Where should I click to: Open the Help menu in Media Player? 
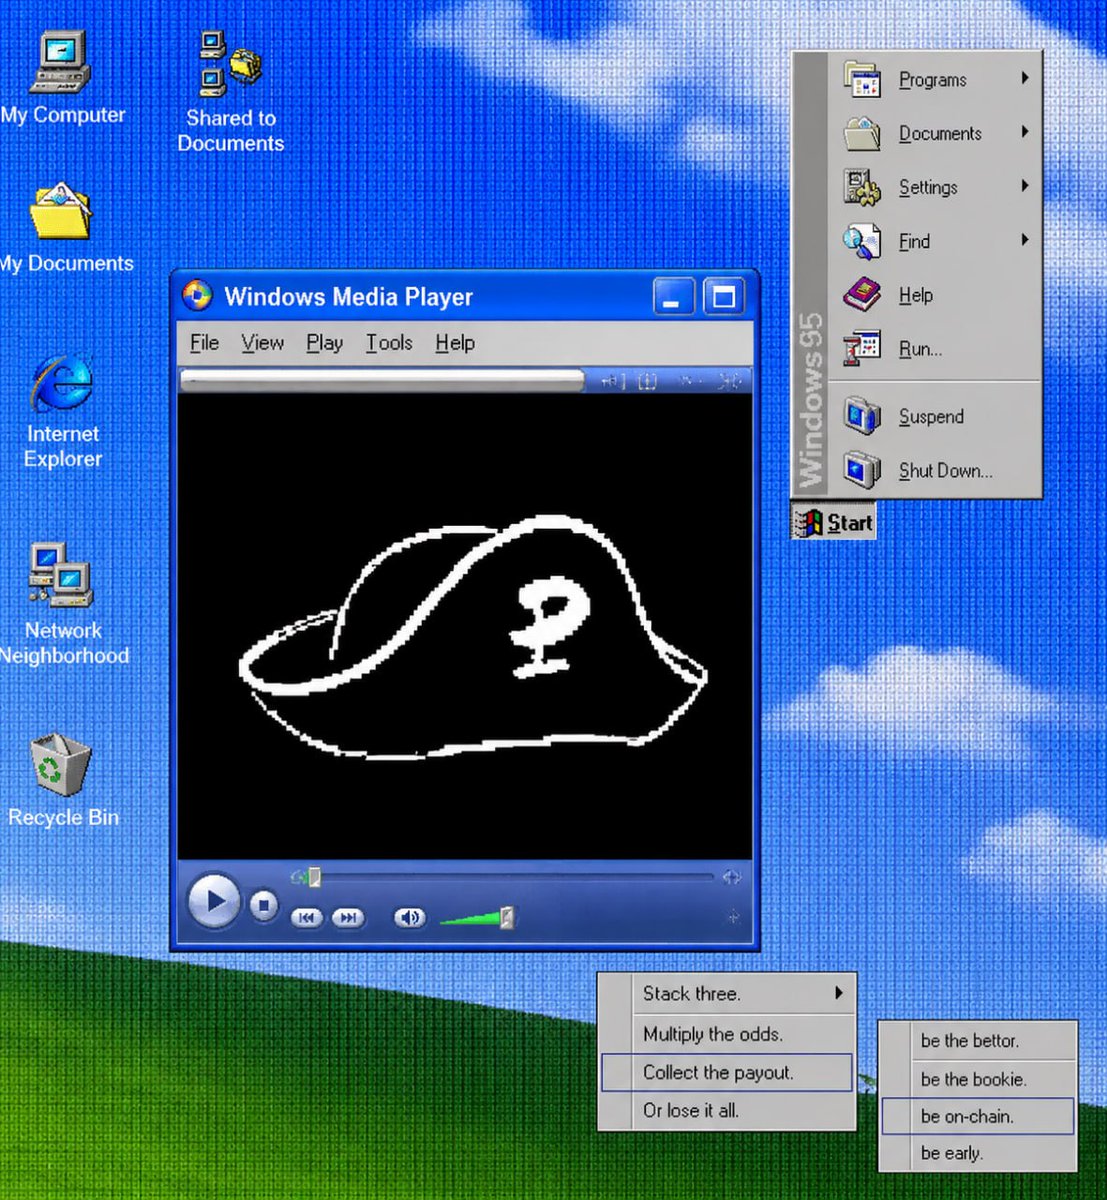pyautogui.click(x=455, y=343)
